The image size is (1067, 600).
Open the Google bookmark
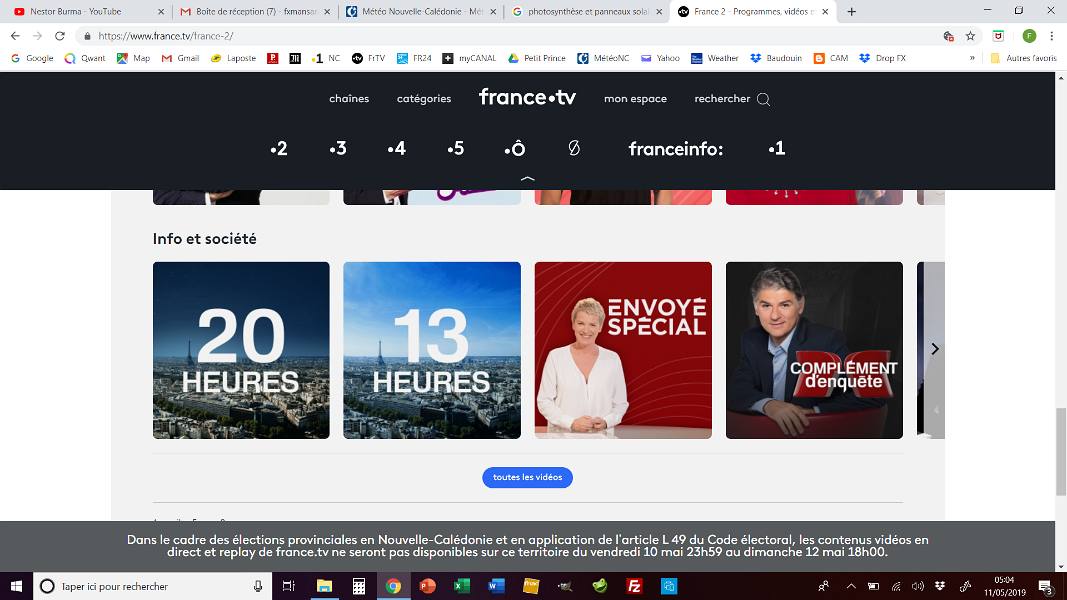(32, 58)
